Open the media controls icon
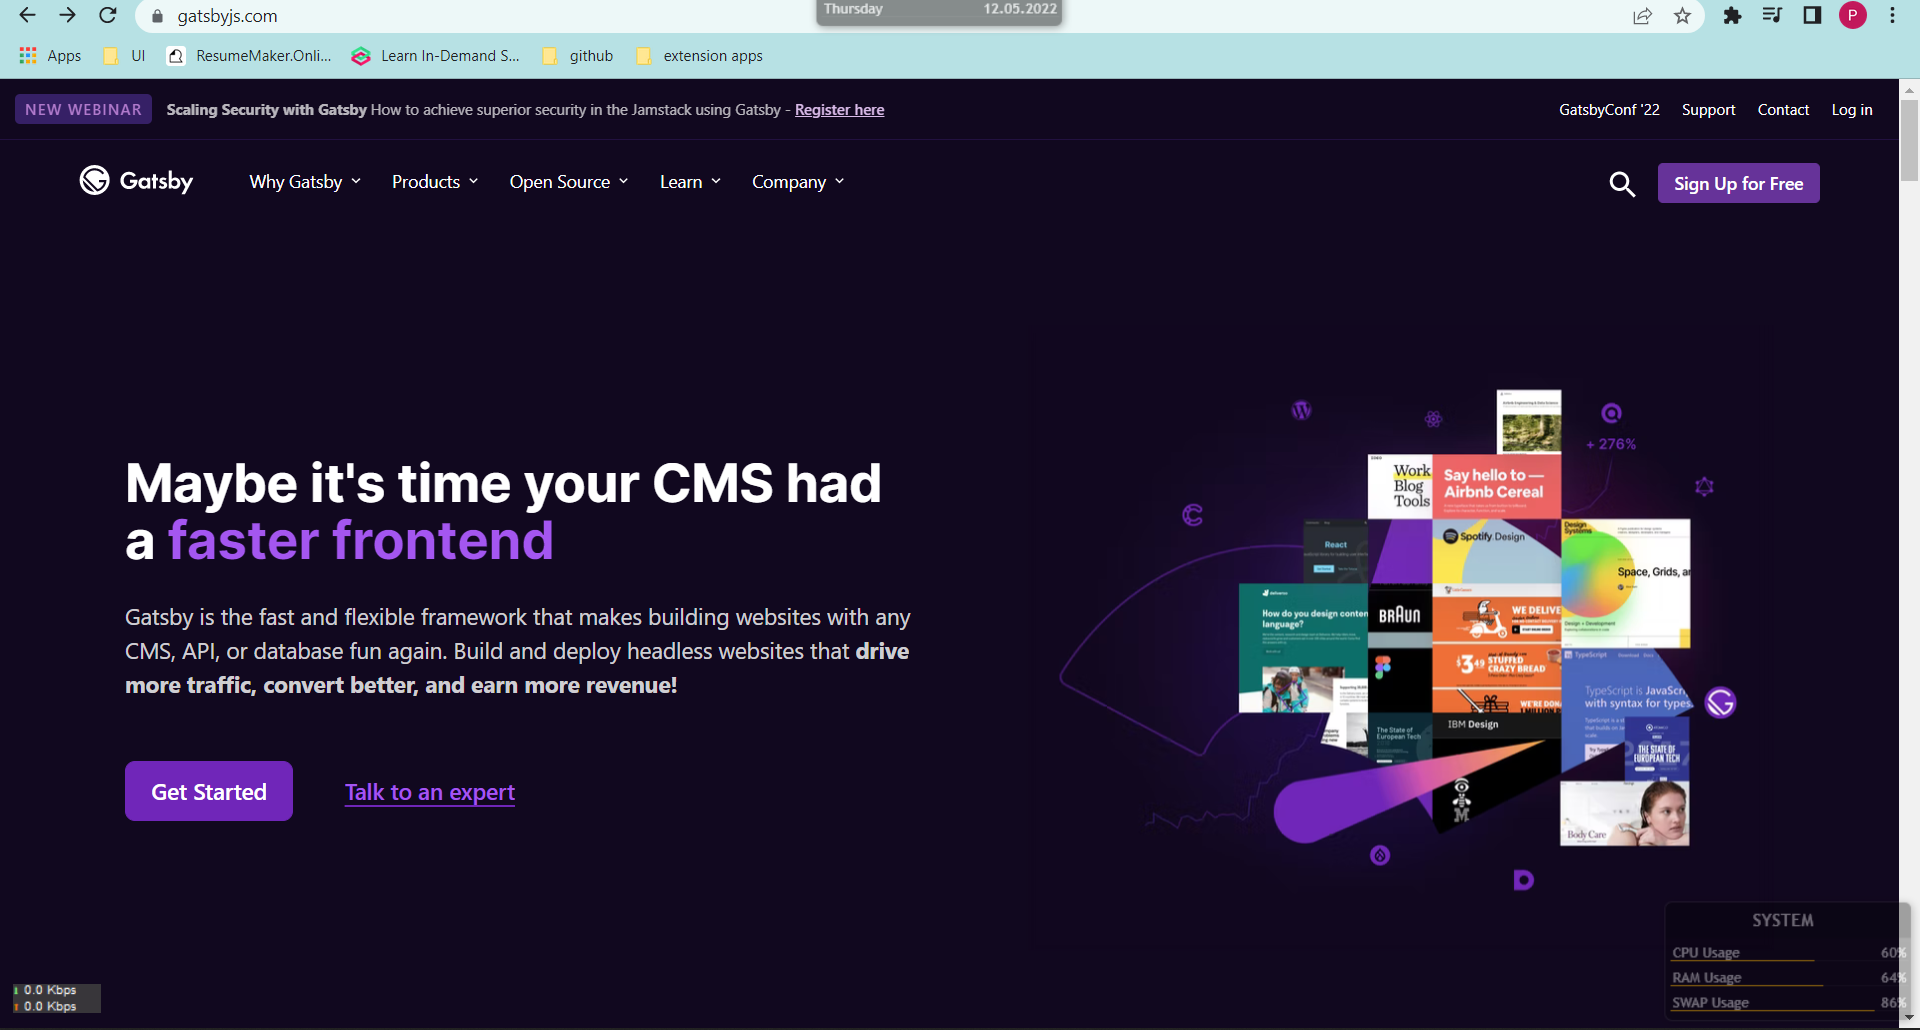Viewport: 1920px width, 1030px height. point(1772,16)
